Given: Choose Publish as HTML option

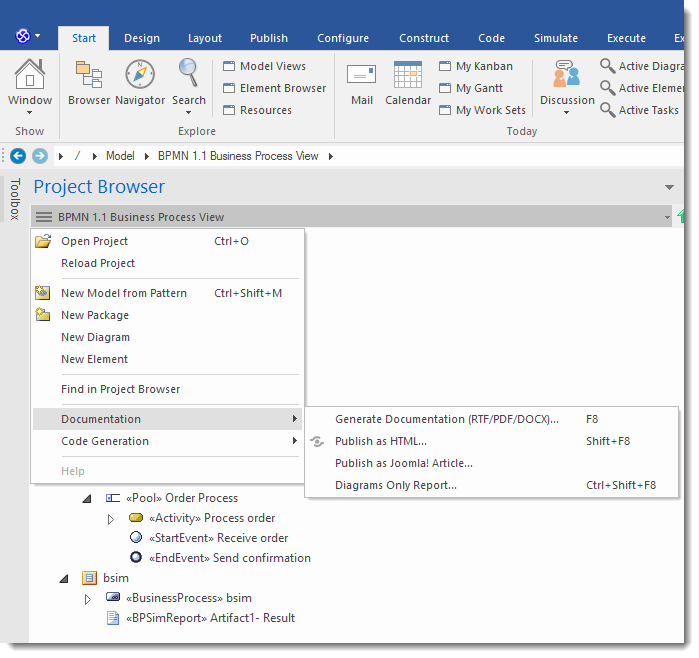Looking at the screenshot, I should 381,441.
